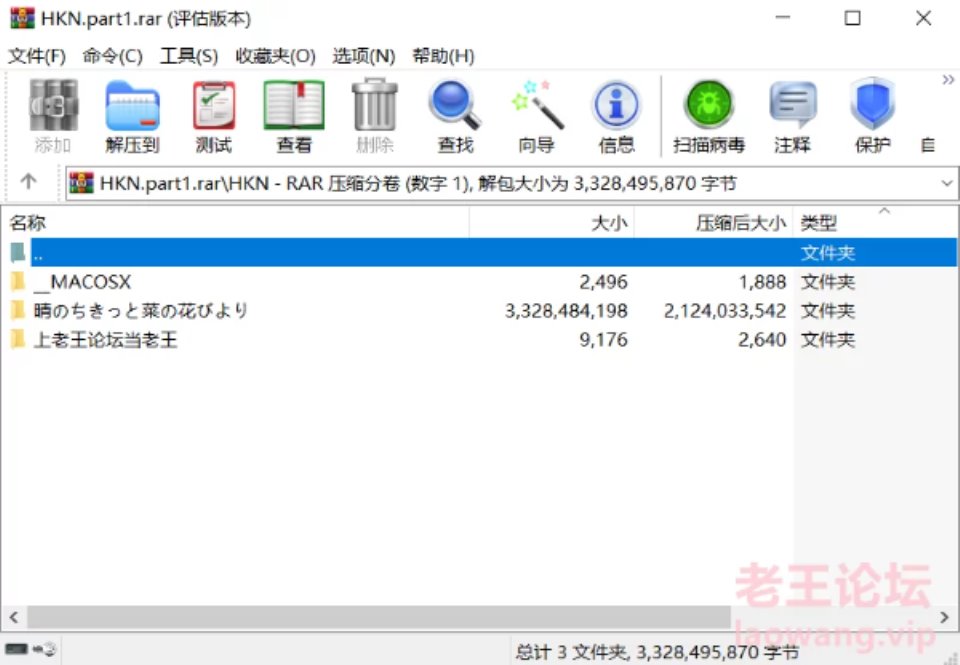Launch the 向导 (Wizard) wand icon
Image resolution: width=960 pixels, height=665 pixels.
[x=536, y=116]
